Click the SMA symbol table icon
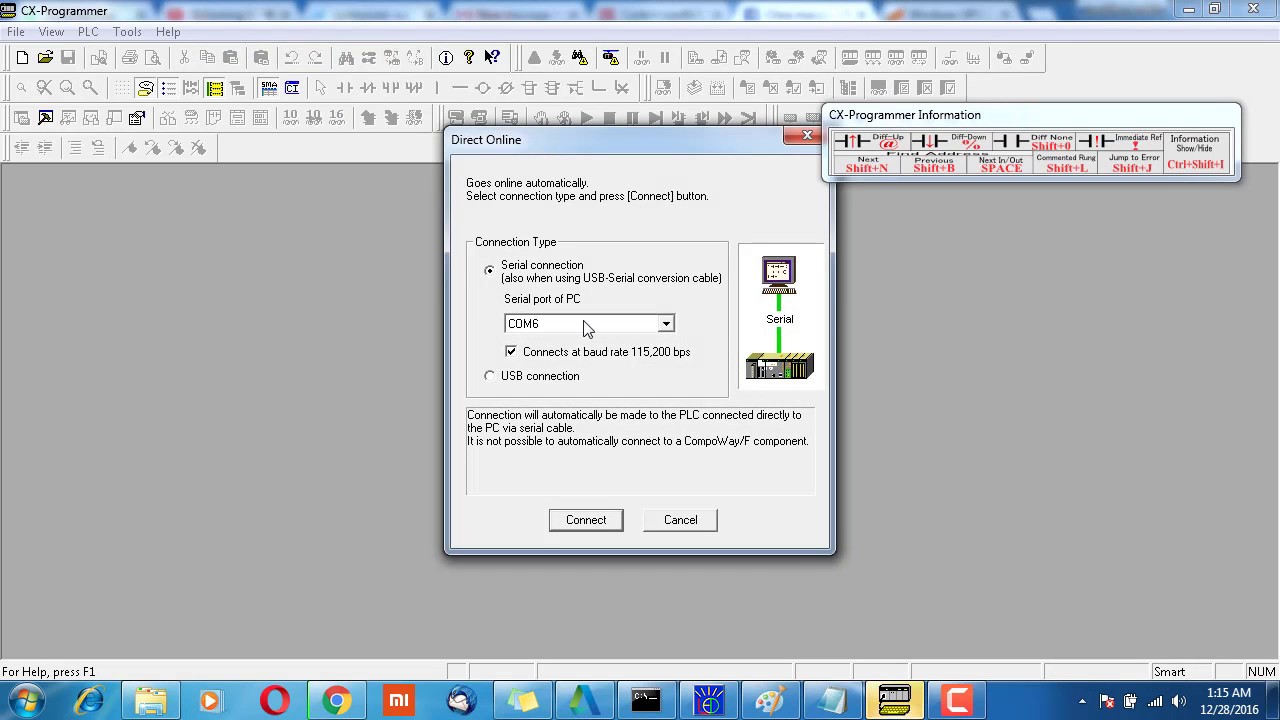This screenshot has width=1280, height=720. [269, 88]
